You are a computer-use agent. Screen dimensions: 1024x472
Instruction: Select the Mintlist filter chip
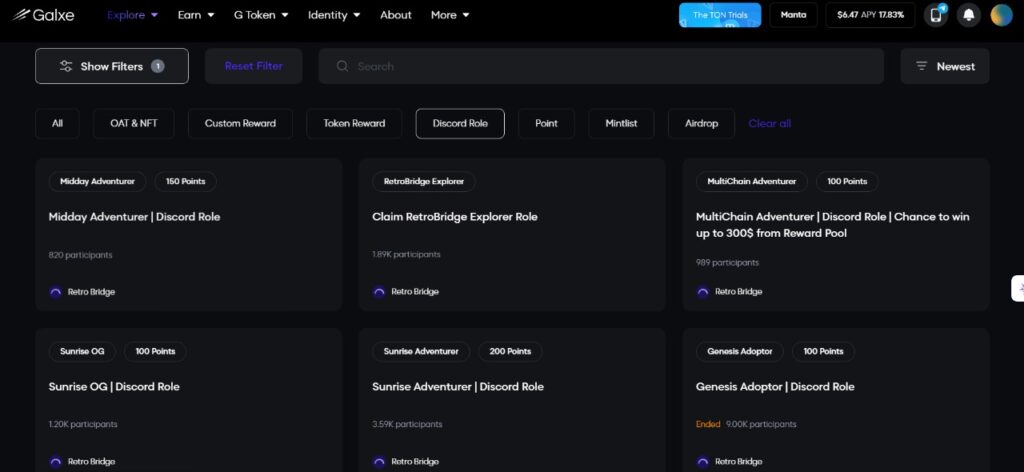coord(621,123)
